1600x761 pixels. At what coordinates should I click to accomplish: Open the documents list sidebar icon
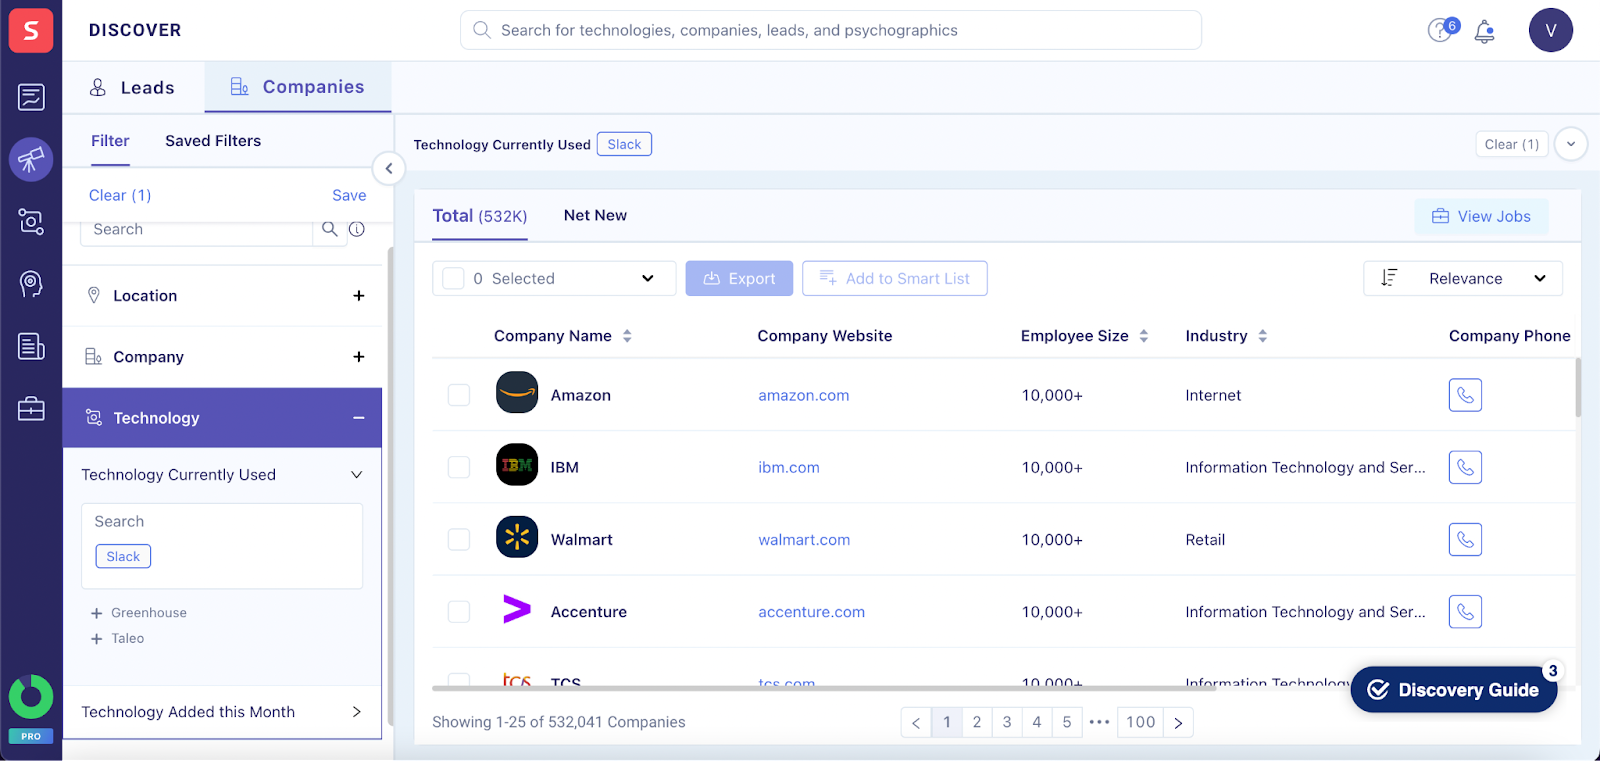(31, 346)
